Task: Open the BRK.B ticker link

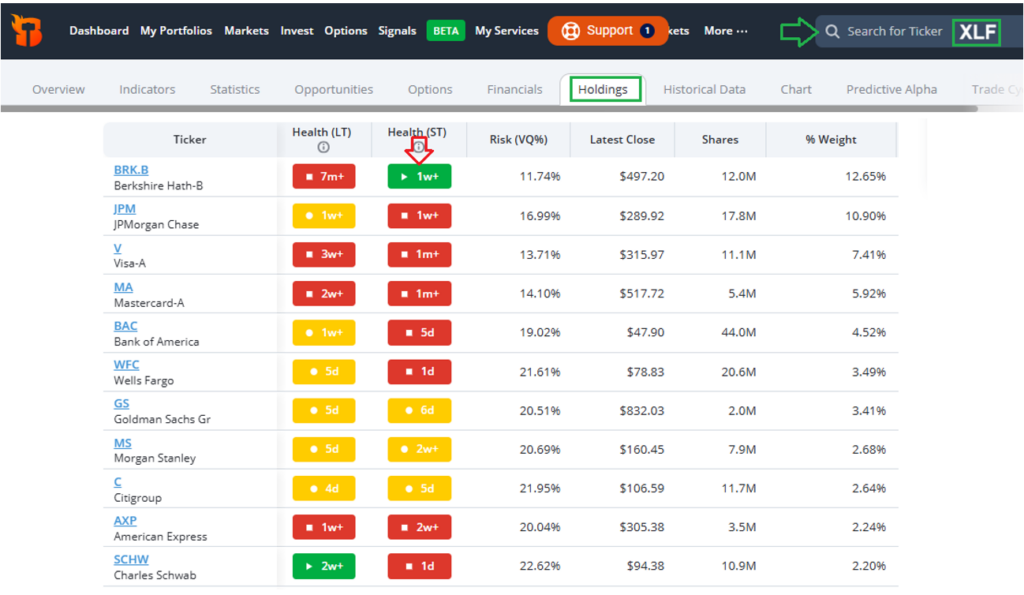Action: click(x=131, y=170)
